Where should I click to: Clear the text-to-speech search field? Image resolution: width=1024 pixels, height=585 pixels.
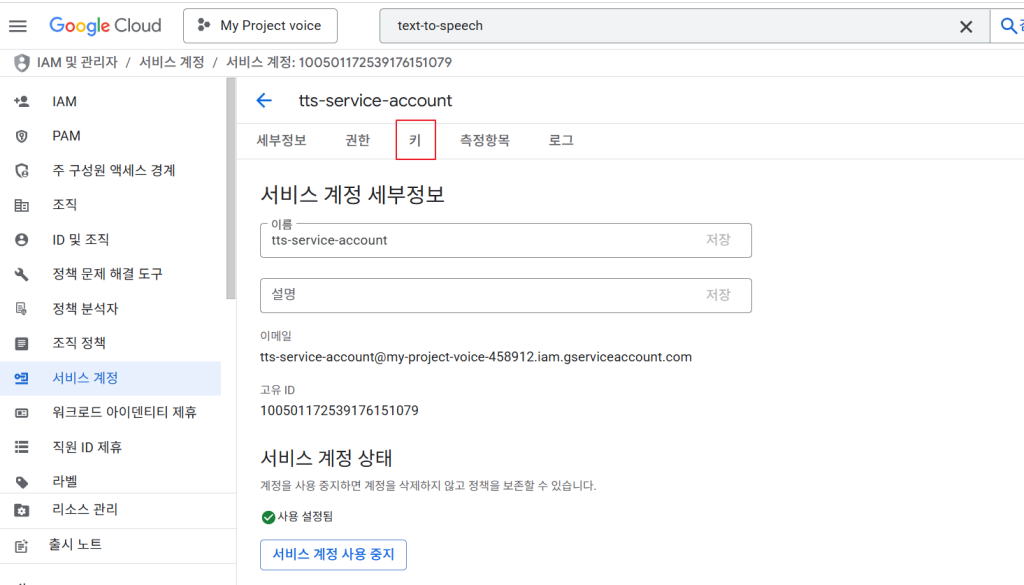966,27
